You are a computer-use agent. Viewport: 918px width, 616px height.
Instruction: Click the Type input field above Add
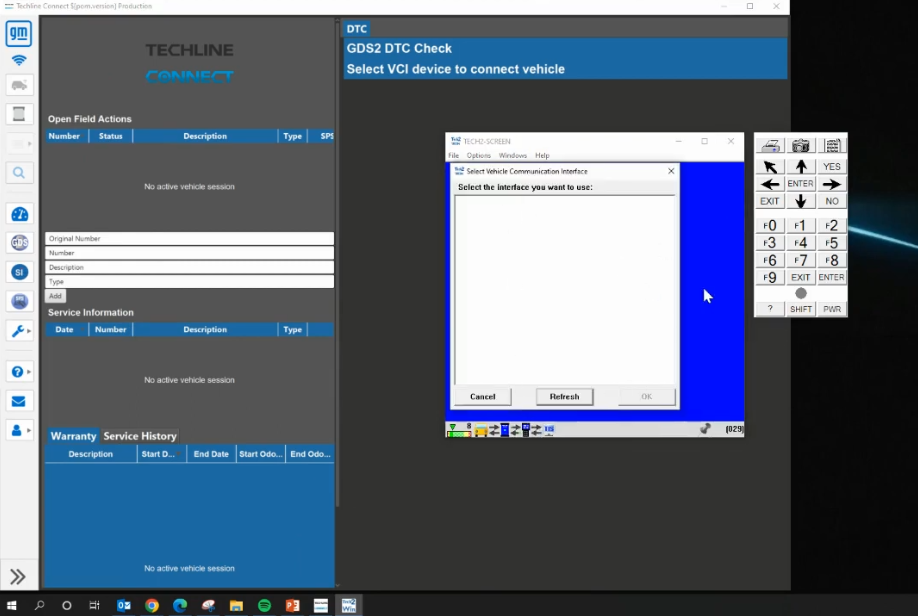(x=190, y=282)
